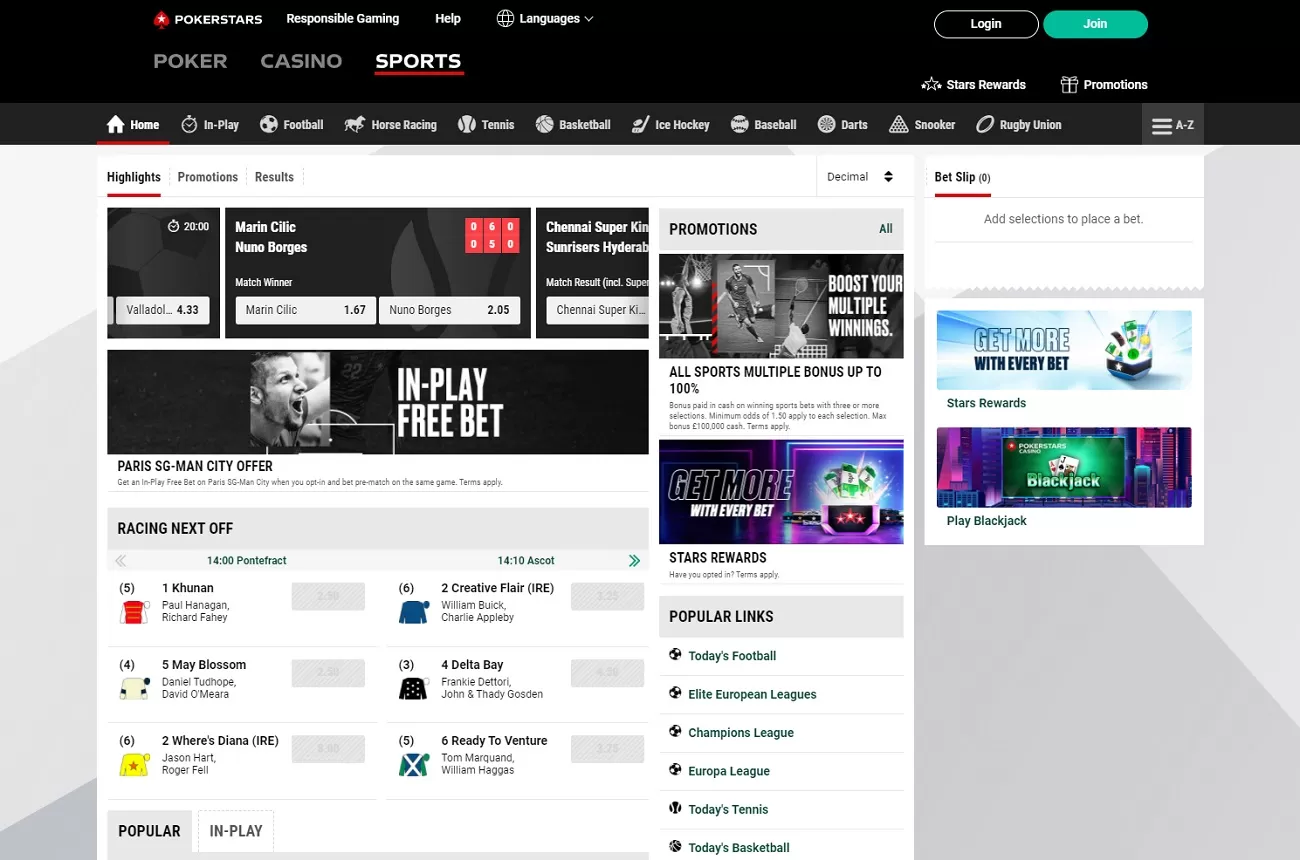Click the odds button for 6 Ready To Venture
This screenshot has width=1300, height=860.
[x=608, y=749]
